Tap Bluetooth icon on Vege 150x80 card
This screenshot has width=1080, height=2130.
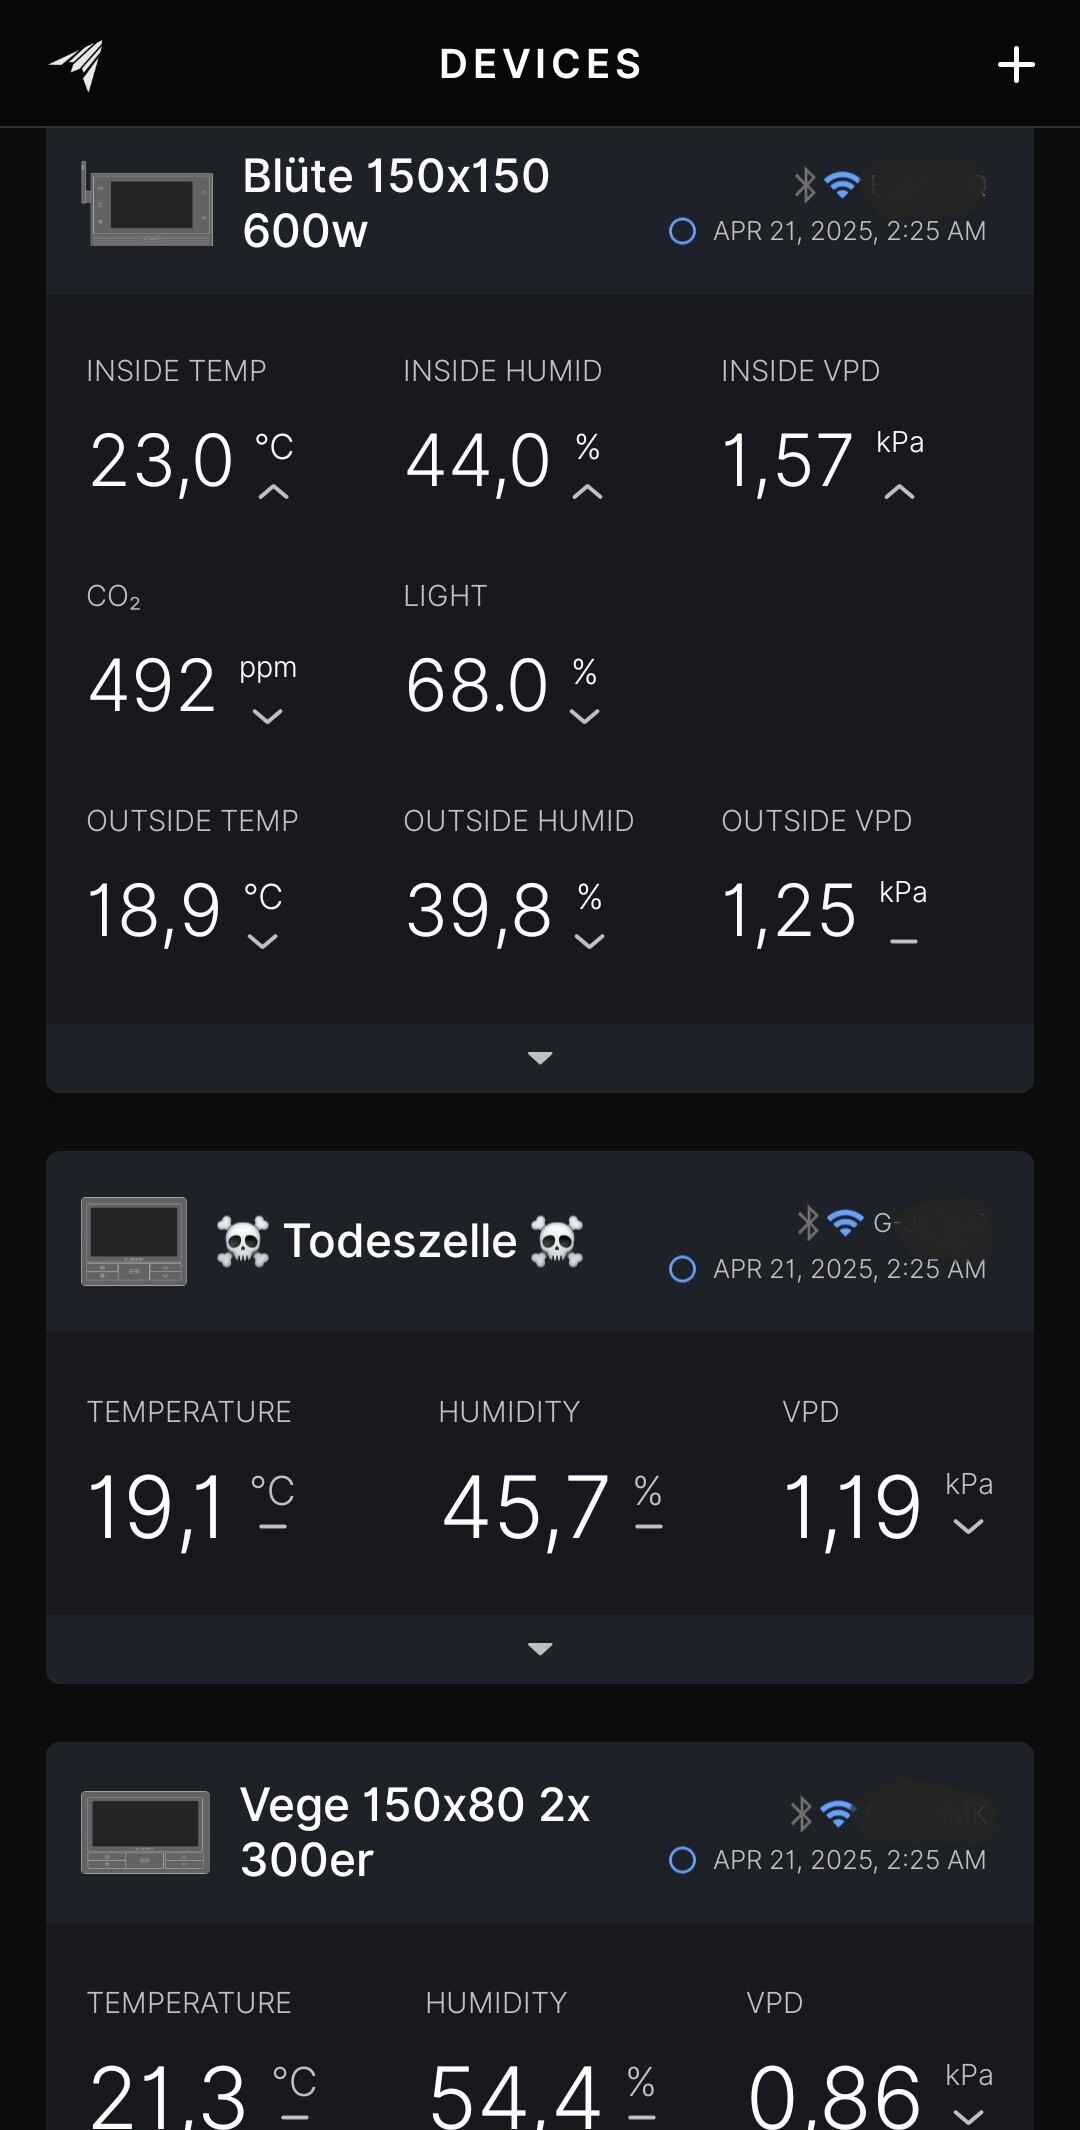pyautogui.click(x=801, y=1813)
